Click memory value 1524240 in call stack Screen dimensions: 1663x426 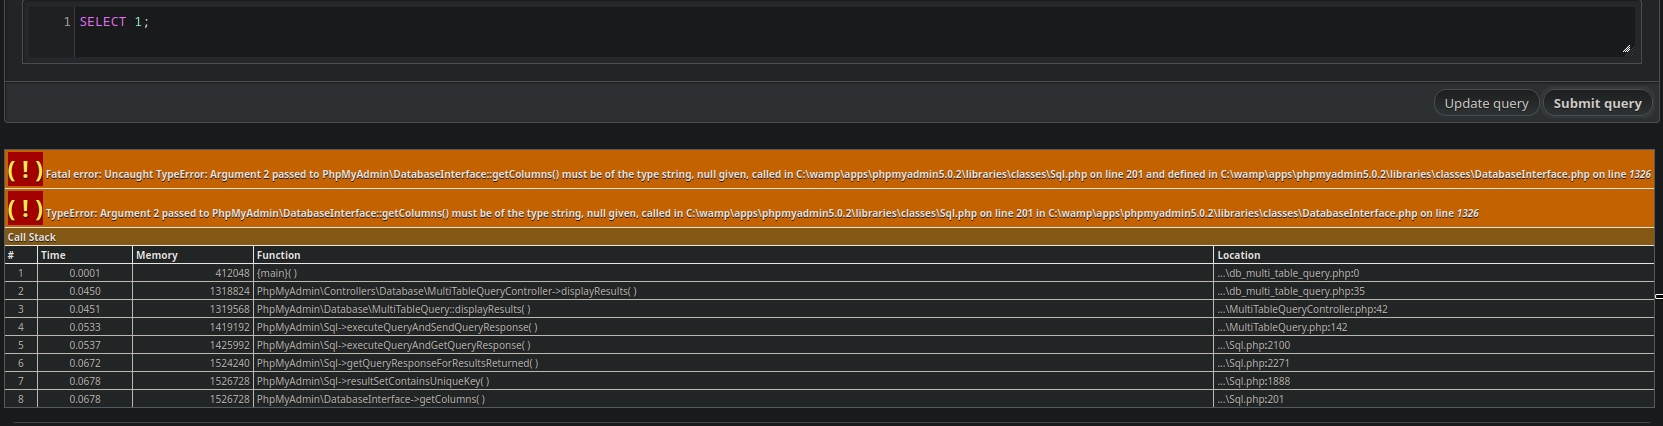(x=229, y=363)
